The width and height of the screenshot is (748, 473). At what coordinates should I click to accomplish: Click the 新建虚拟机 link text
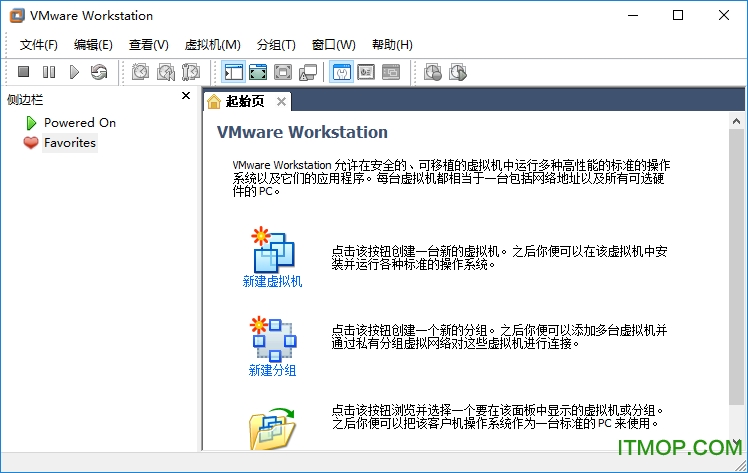[x=272, y=281]
